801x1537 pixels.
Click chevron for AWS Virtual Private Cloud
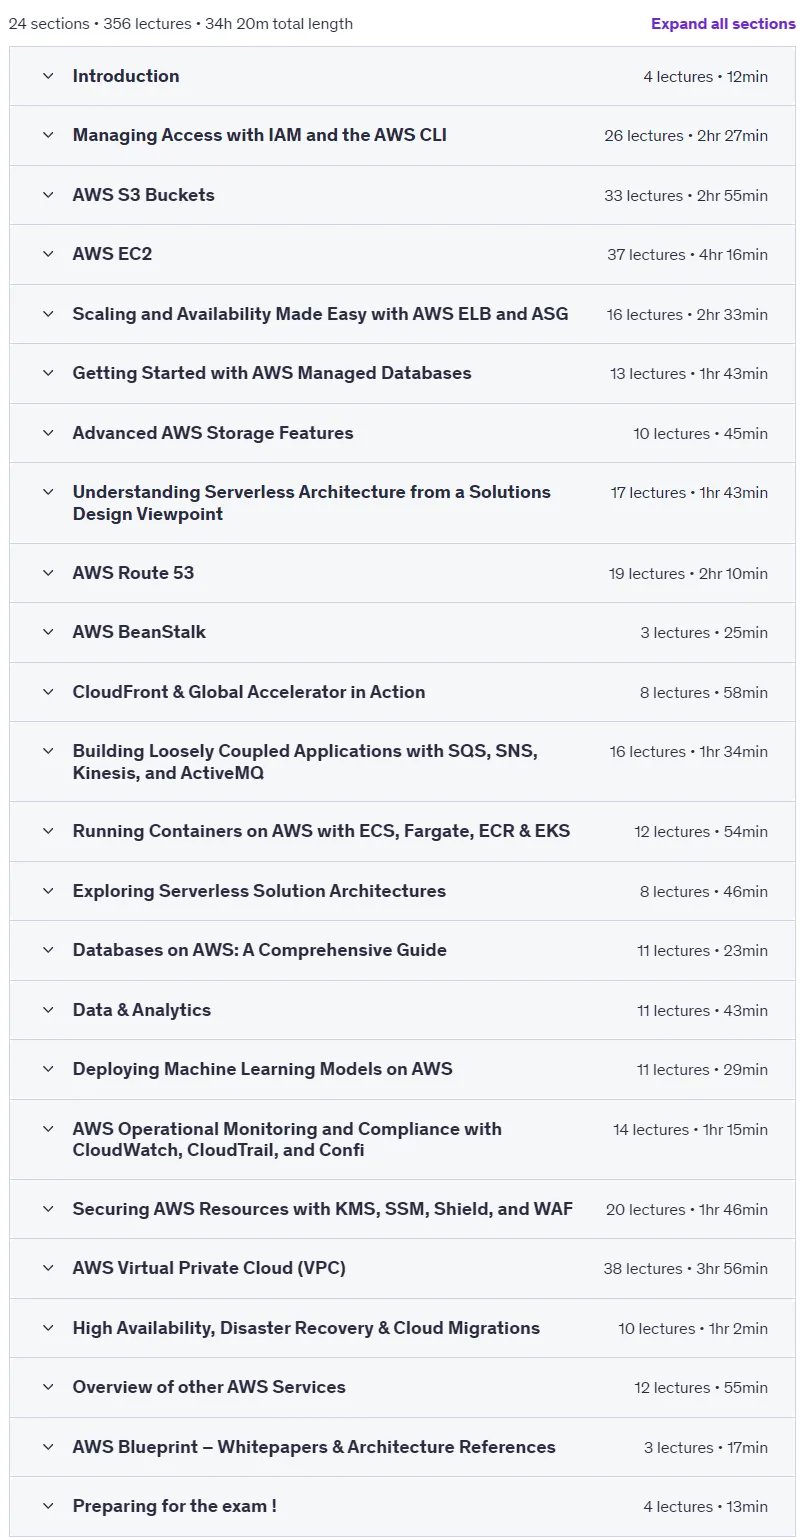[x=48, y=1268]
